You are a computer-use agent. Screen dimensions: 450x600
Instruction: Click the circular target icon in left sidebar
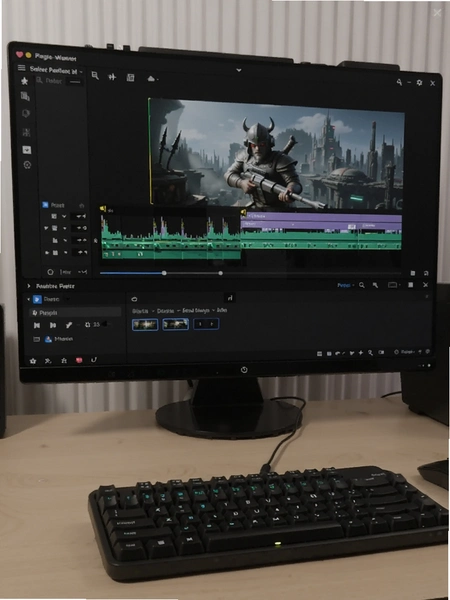(x=27, y=165)
